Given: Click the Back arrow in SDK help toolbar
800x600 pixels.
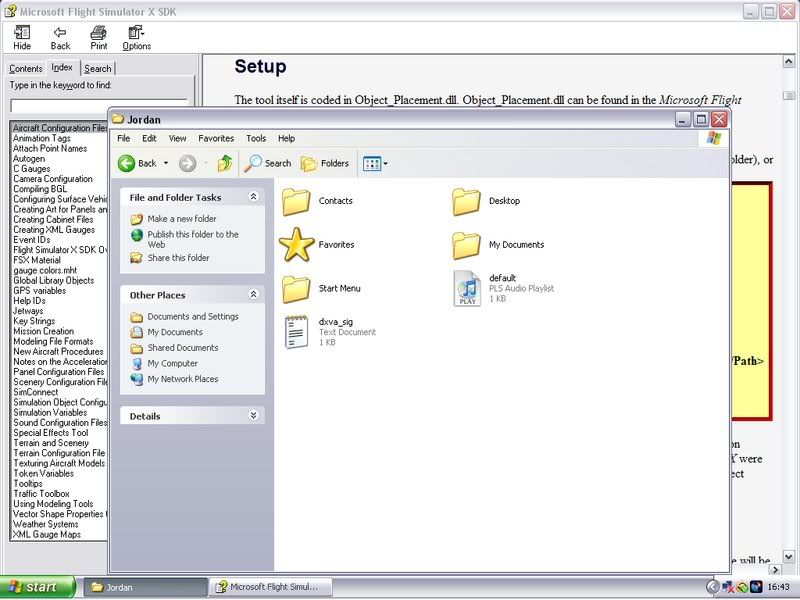Looking at the screenshot, I should point(60,33).
